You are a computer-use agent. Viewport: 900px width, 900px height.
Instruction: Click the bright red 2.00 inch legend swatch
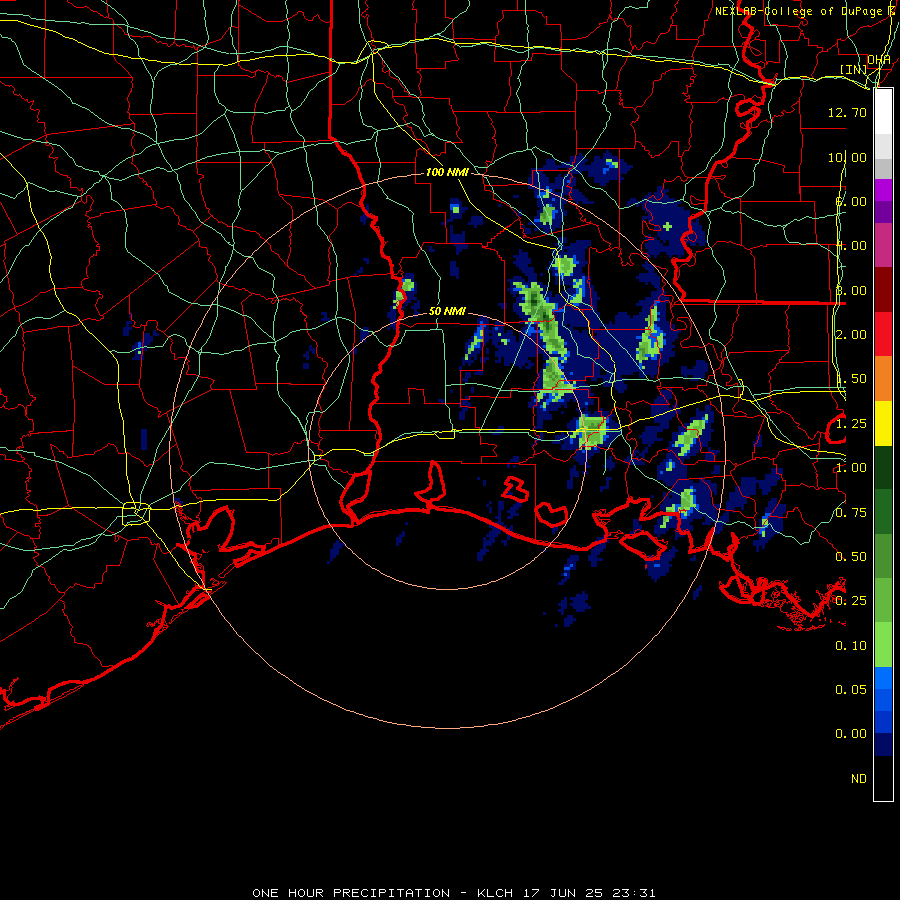pos(883,334)
